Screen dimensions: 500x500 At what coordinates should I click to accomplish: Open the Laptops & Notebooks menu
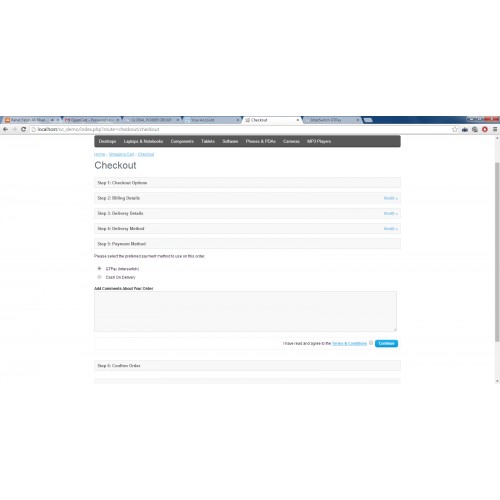143,141
